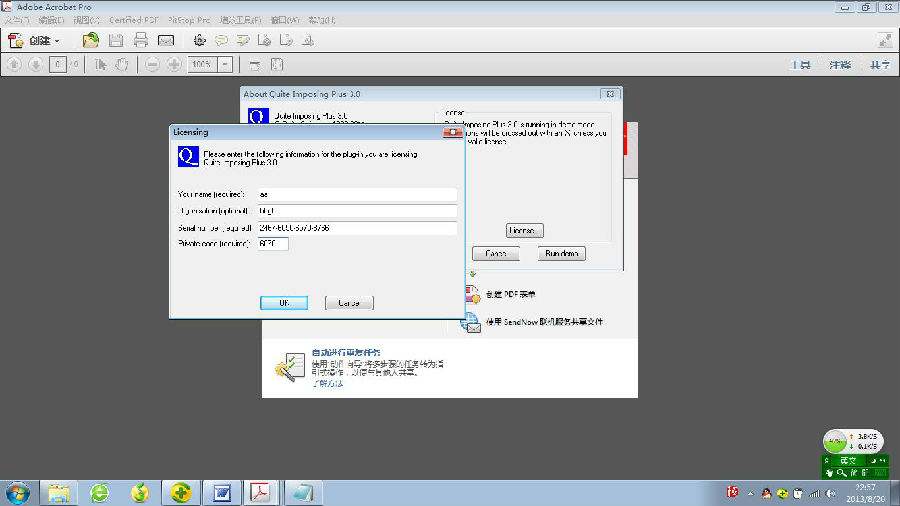
Task: Click the SendNow globe envelope icon
Action: coord(470,322)
